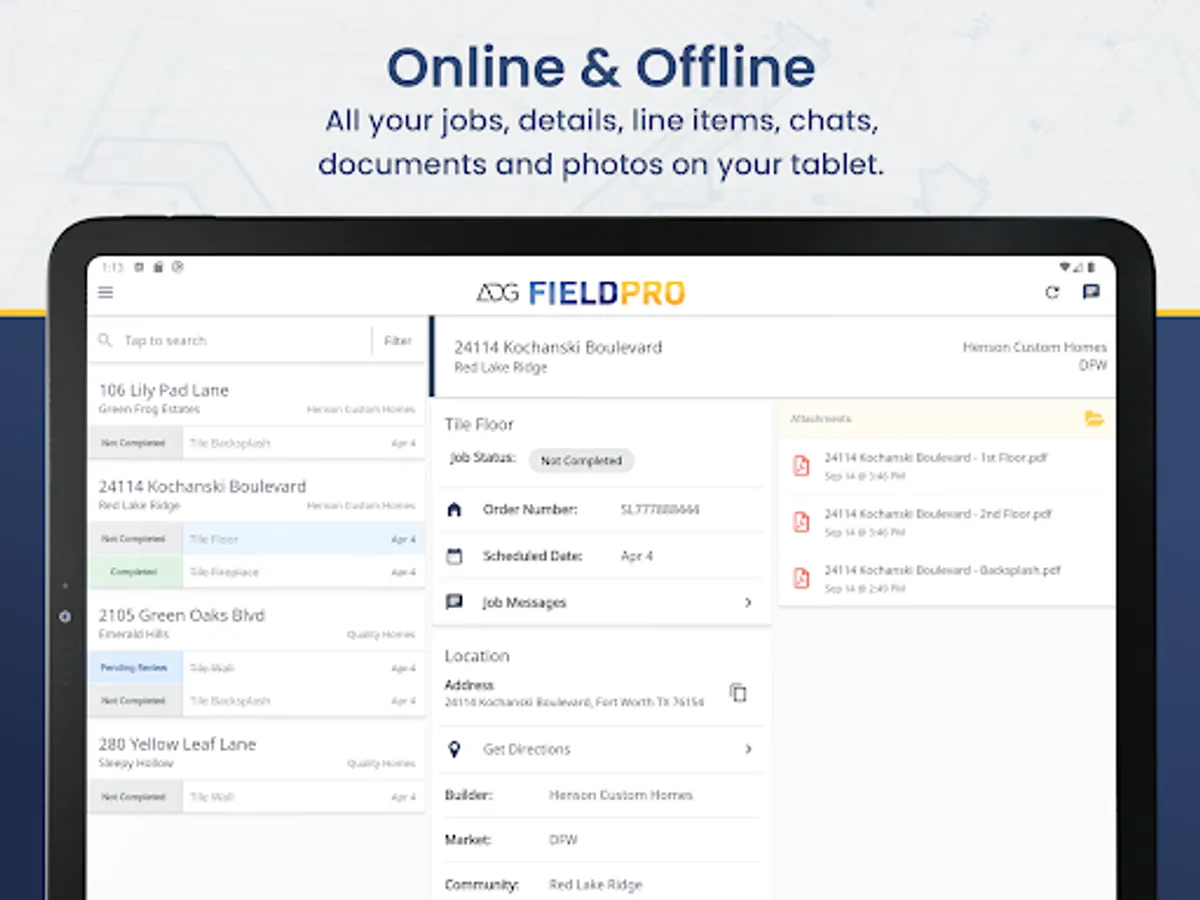Expand Job Messages chevron
This screenshot has width=1200, height=900.
coord(748,603)
